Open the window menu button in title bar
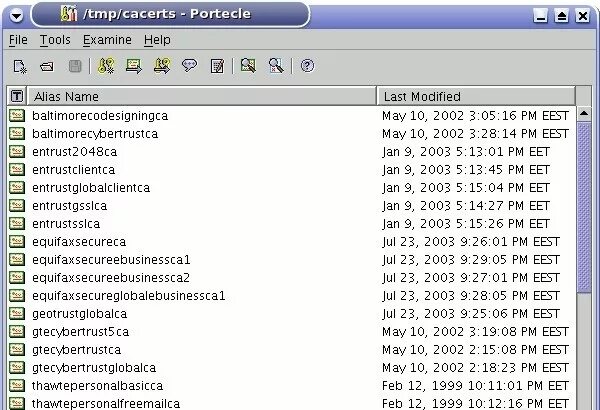 16,16
